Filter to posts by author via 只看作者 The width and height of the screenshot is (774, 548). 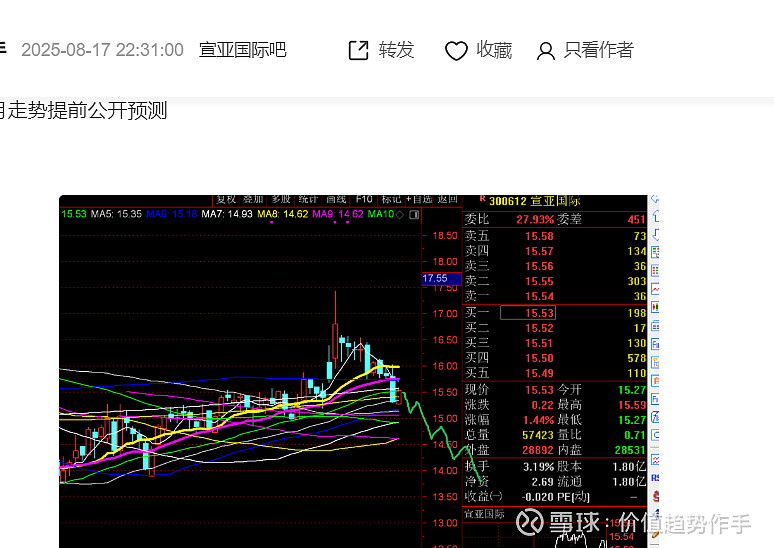(x=585, y=50)
